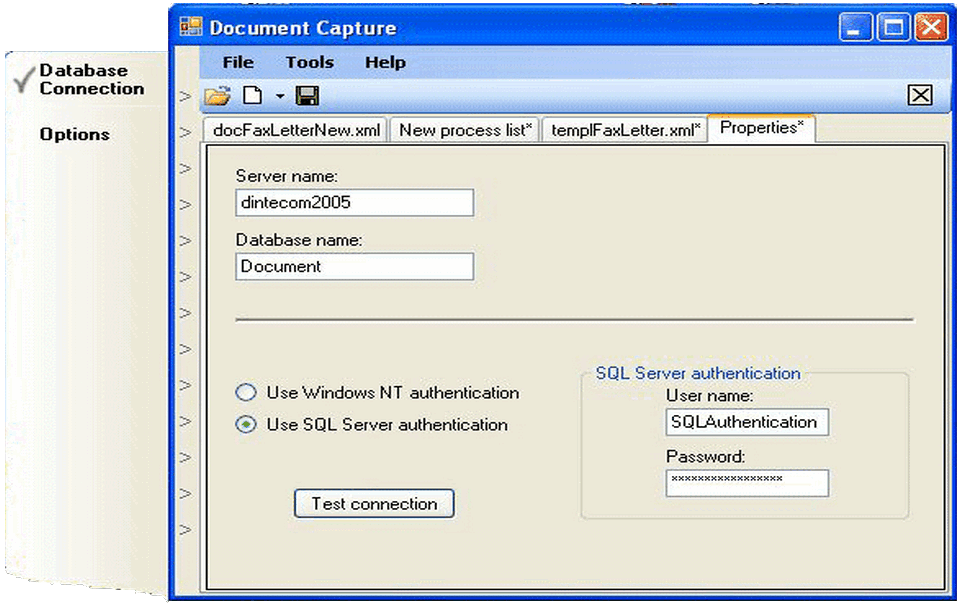Open the File menu

(x=237, y=62)
